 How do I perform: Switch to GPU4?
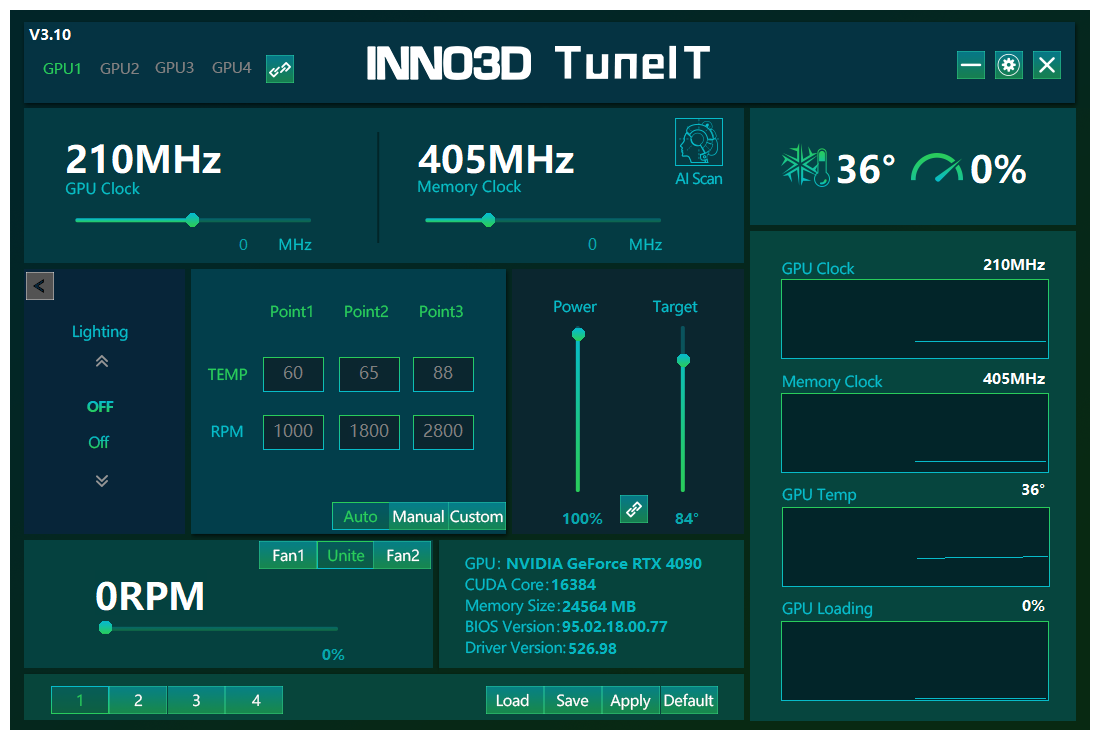coord(231,68)
